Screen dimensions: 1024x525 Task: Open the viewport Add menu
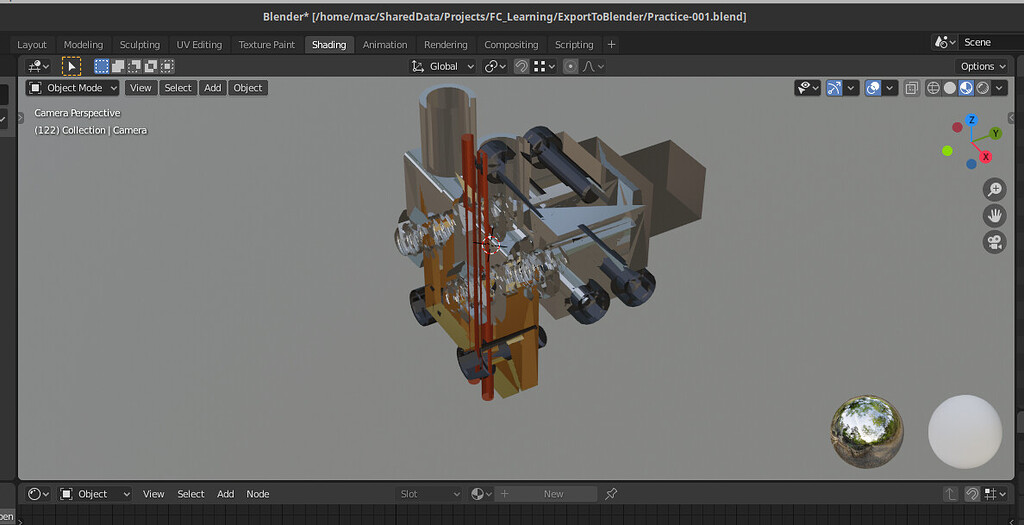[x=213, y=88]
